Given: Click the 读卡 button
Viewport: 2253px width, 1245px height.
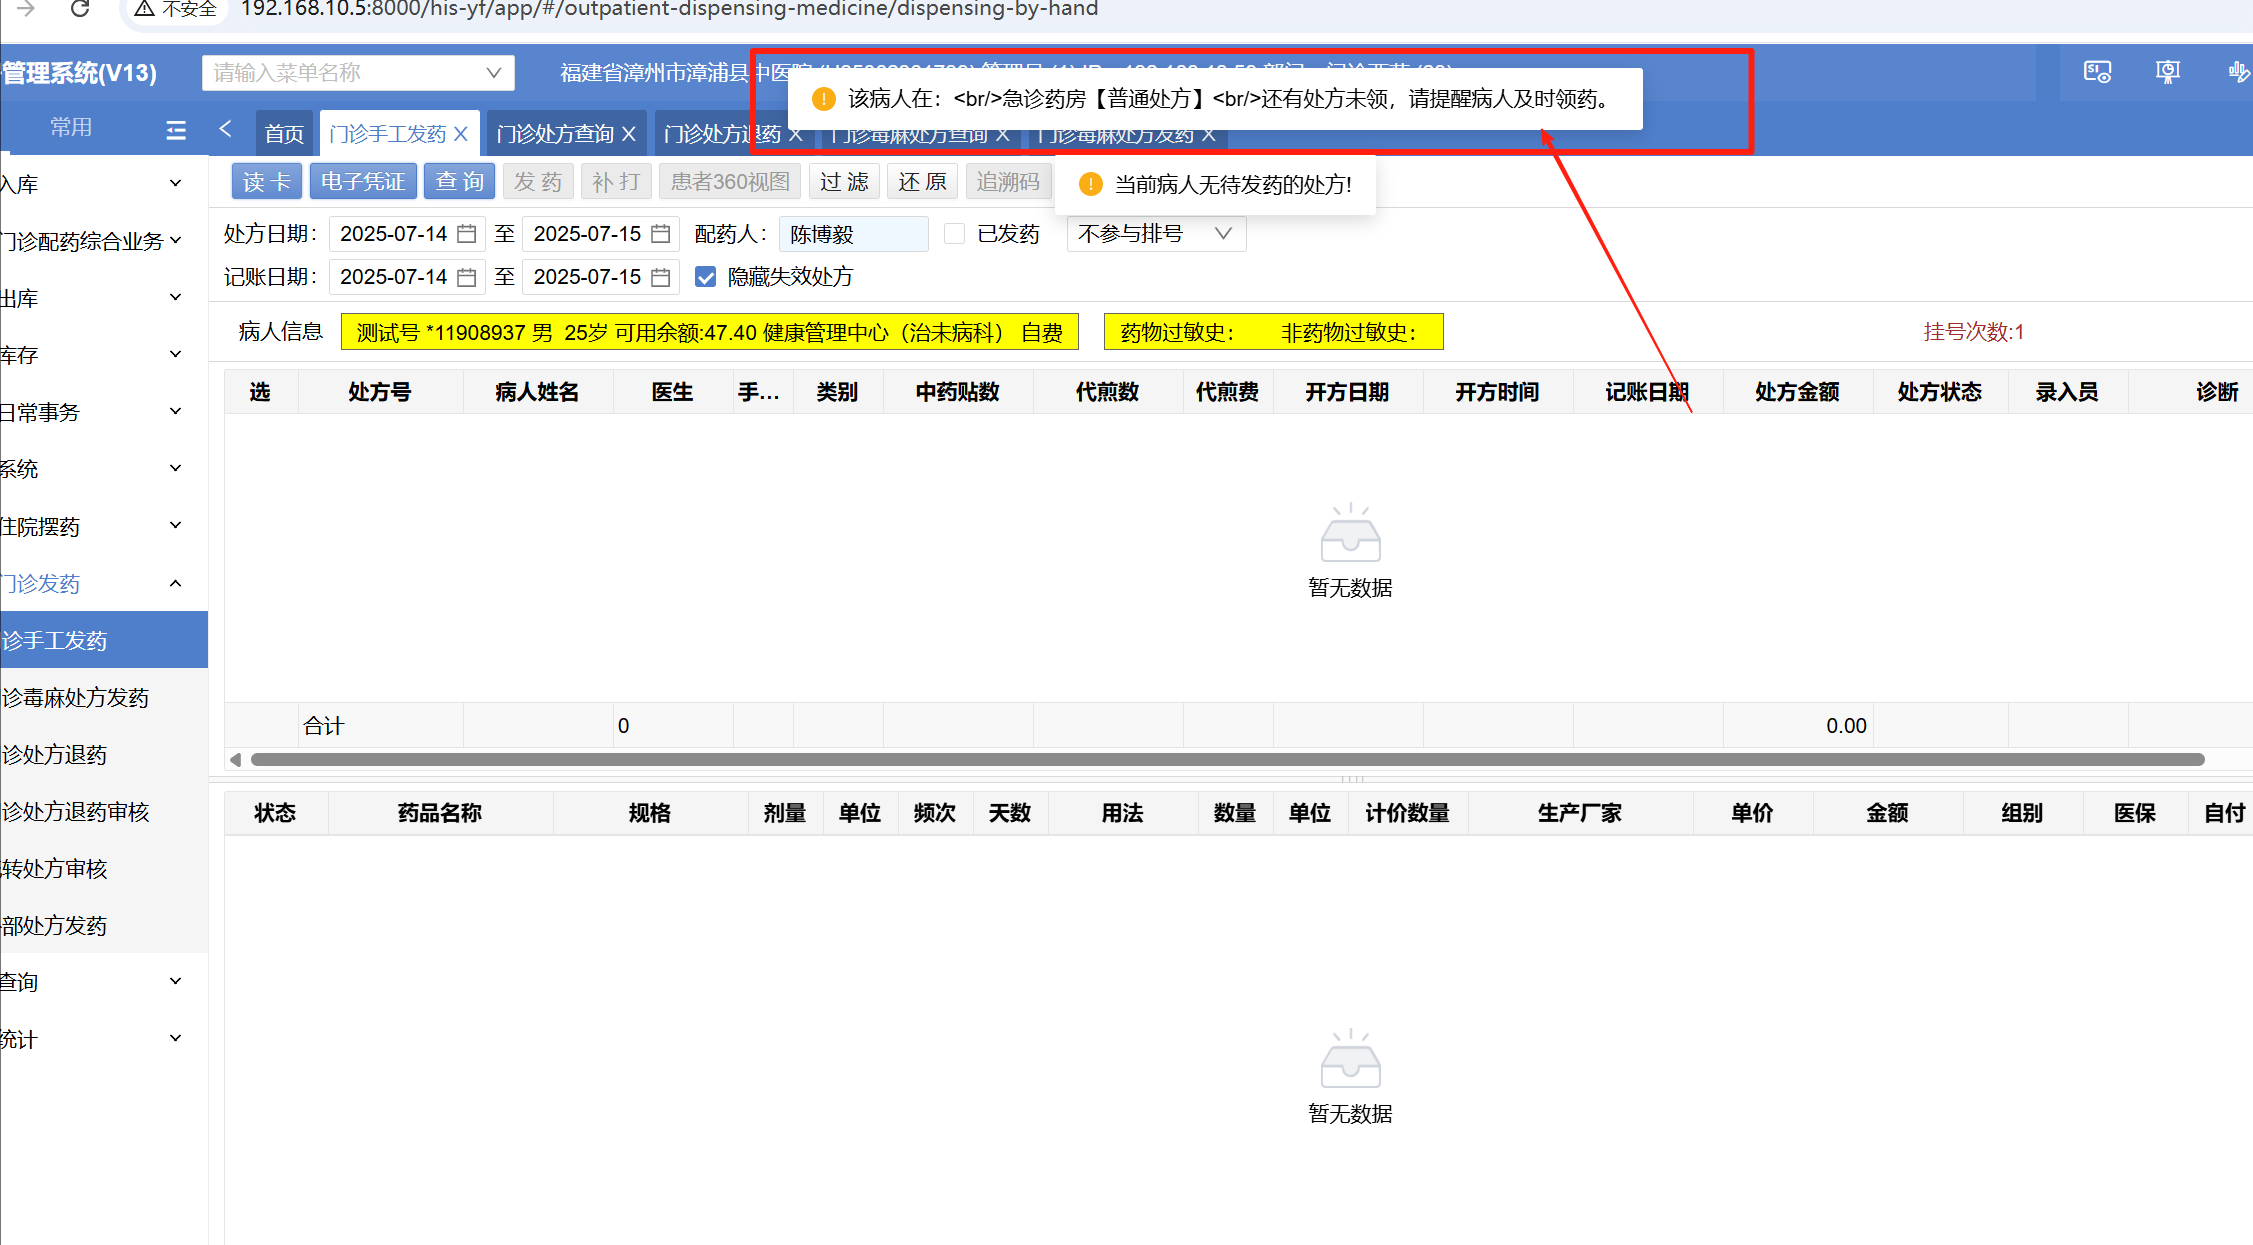Looking at the screenshot, I should coord(266,182).
